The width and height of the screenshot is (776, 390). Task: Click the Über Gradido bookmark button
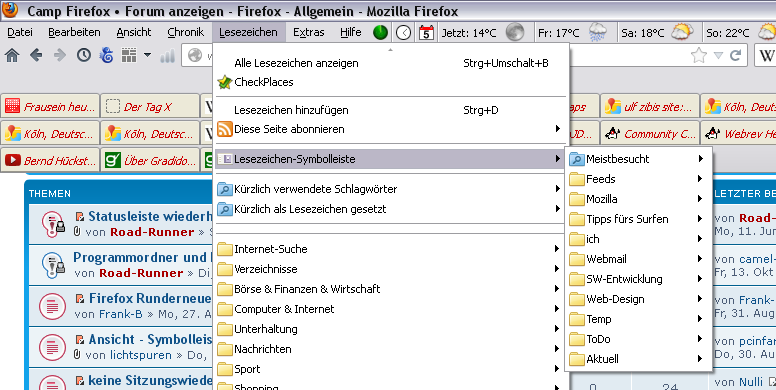[150, 160]
